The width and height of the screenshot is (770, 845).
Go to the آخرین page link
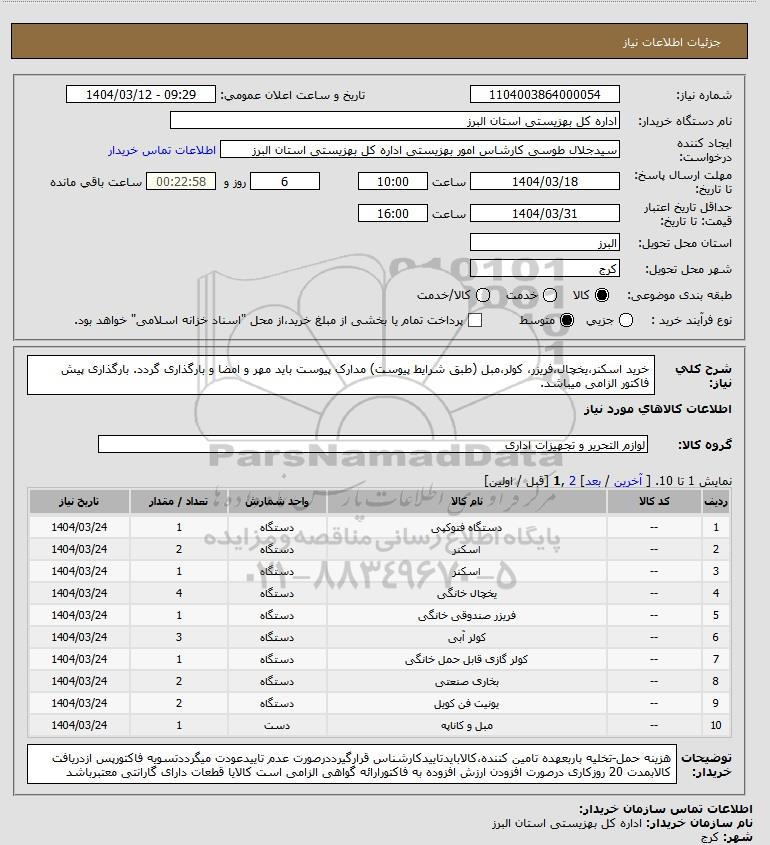coord(628,481)
